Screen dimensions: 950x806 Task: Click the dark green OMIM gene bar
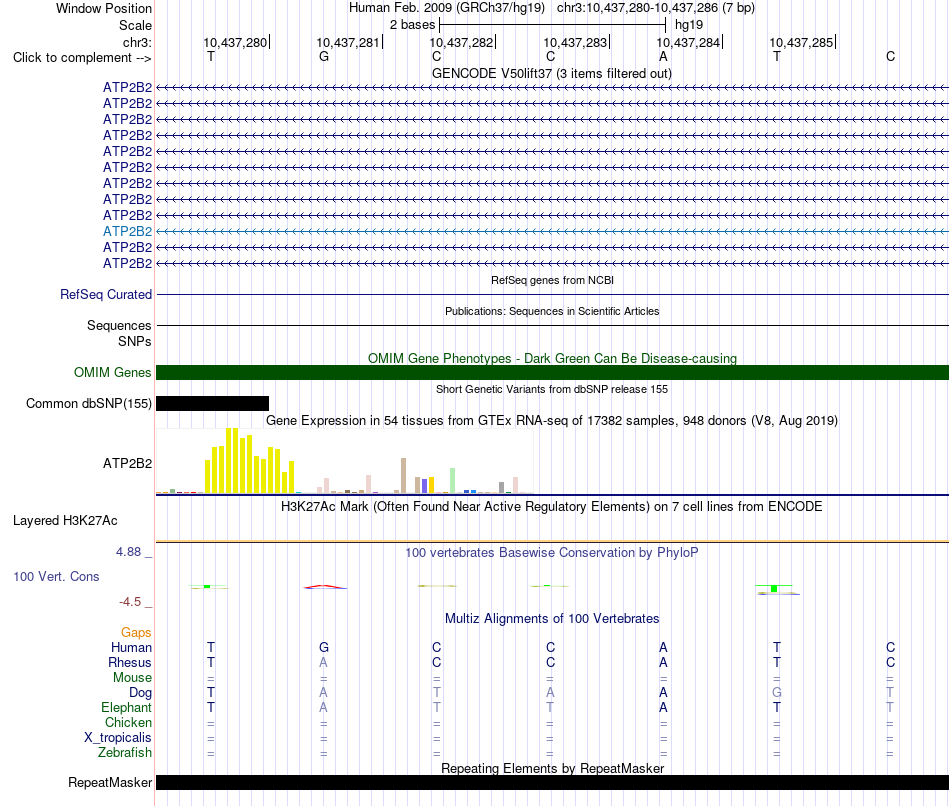552,373
